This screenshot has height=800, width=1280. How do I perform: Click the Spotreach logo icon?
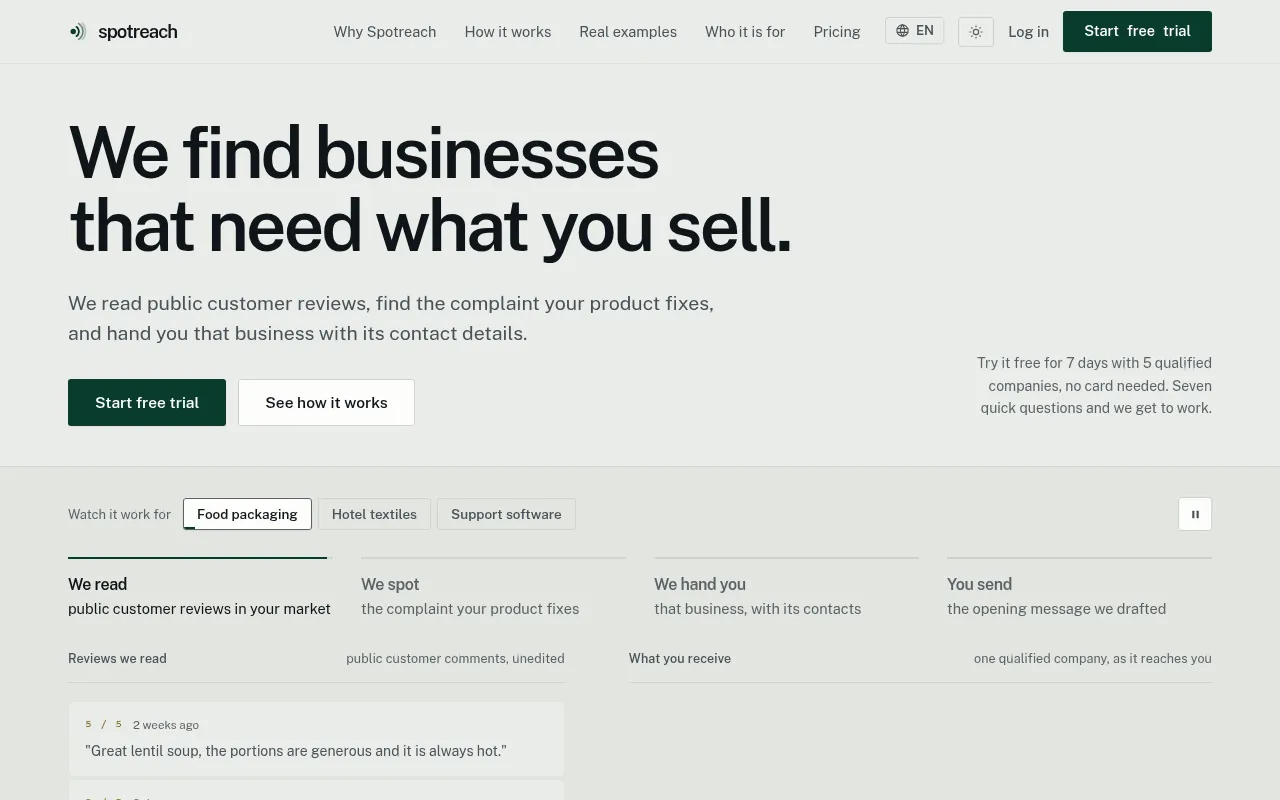click(78, 32)
